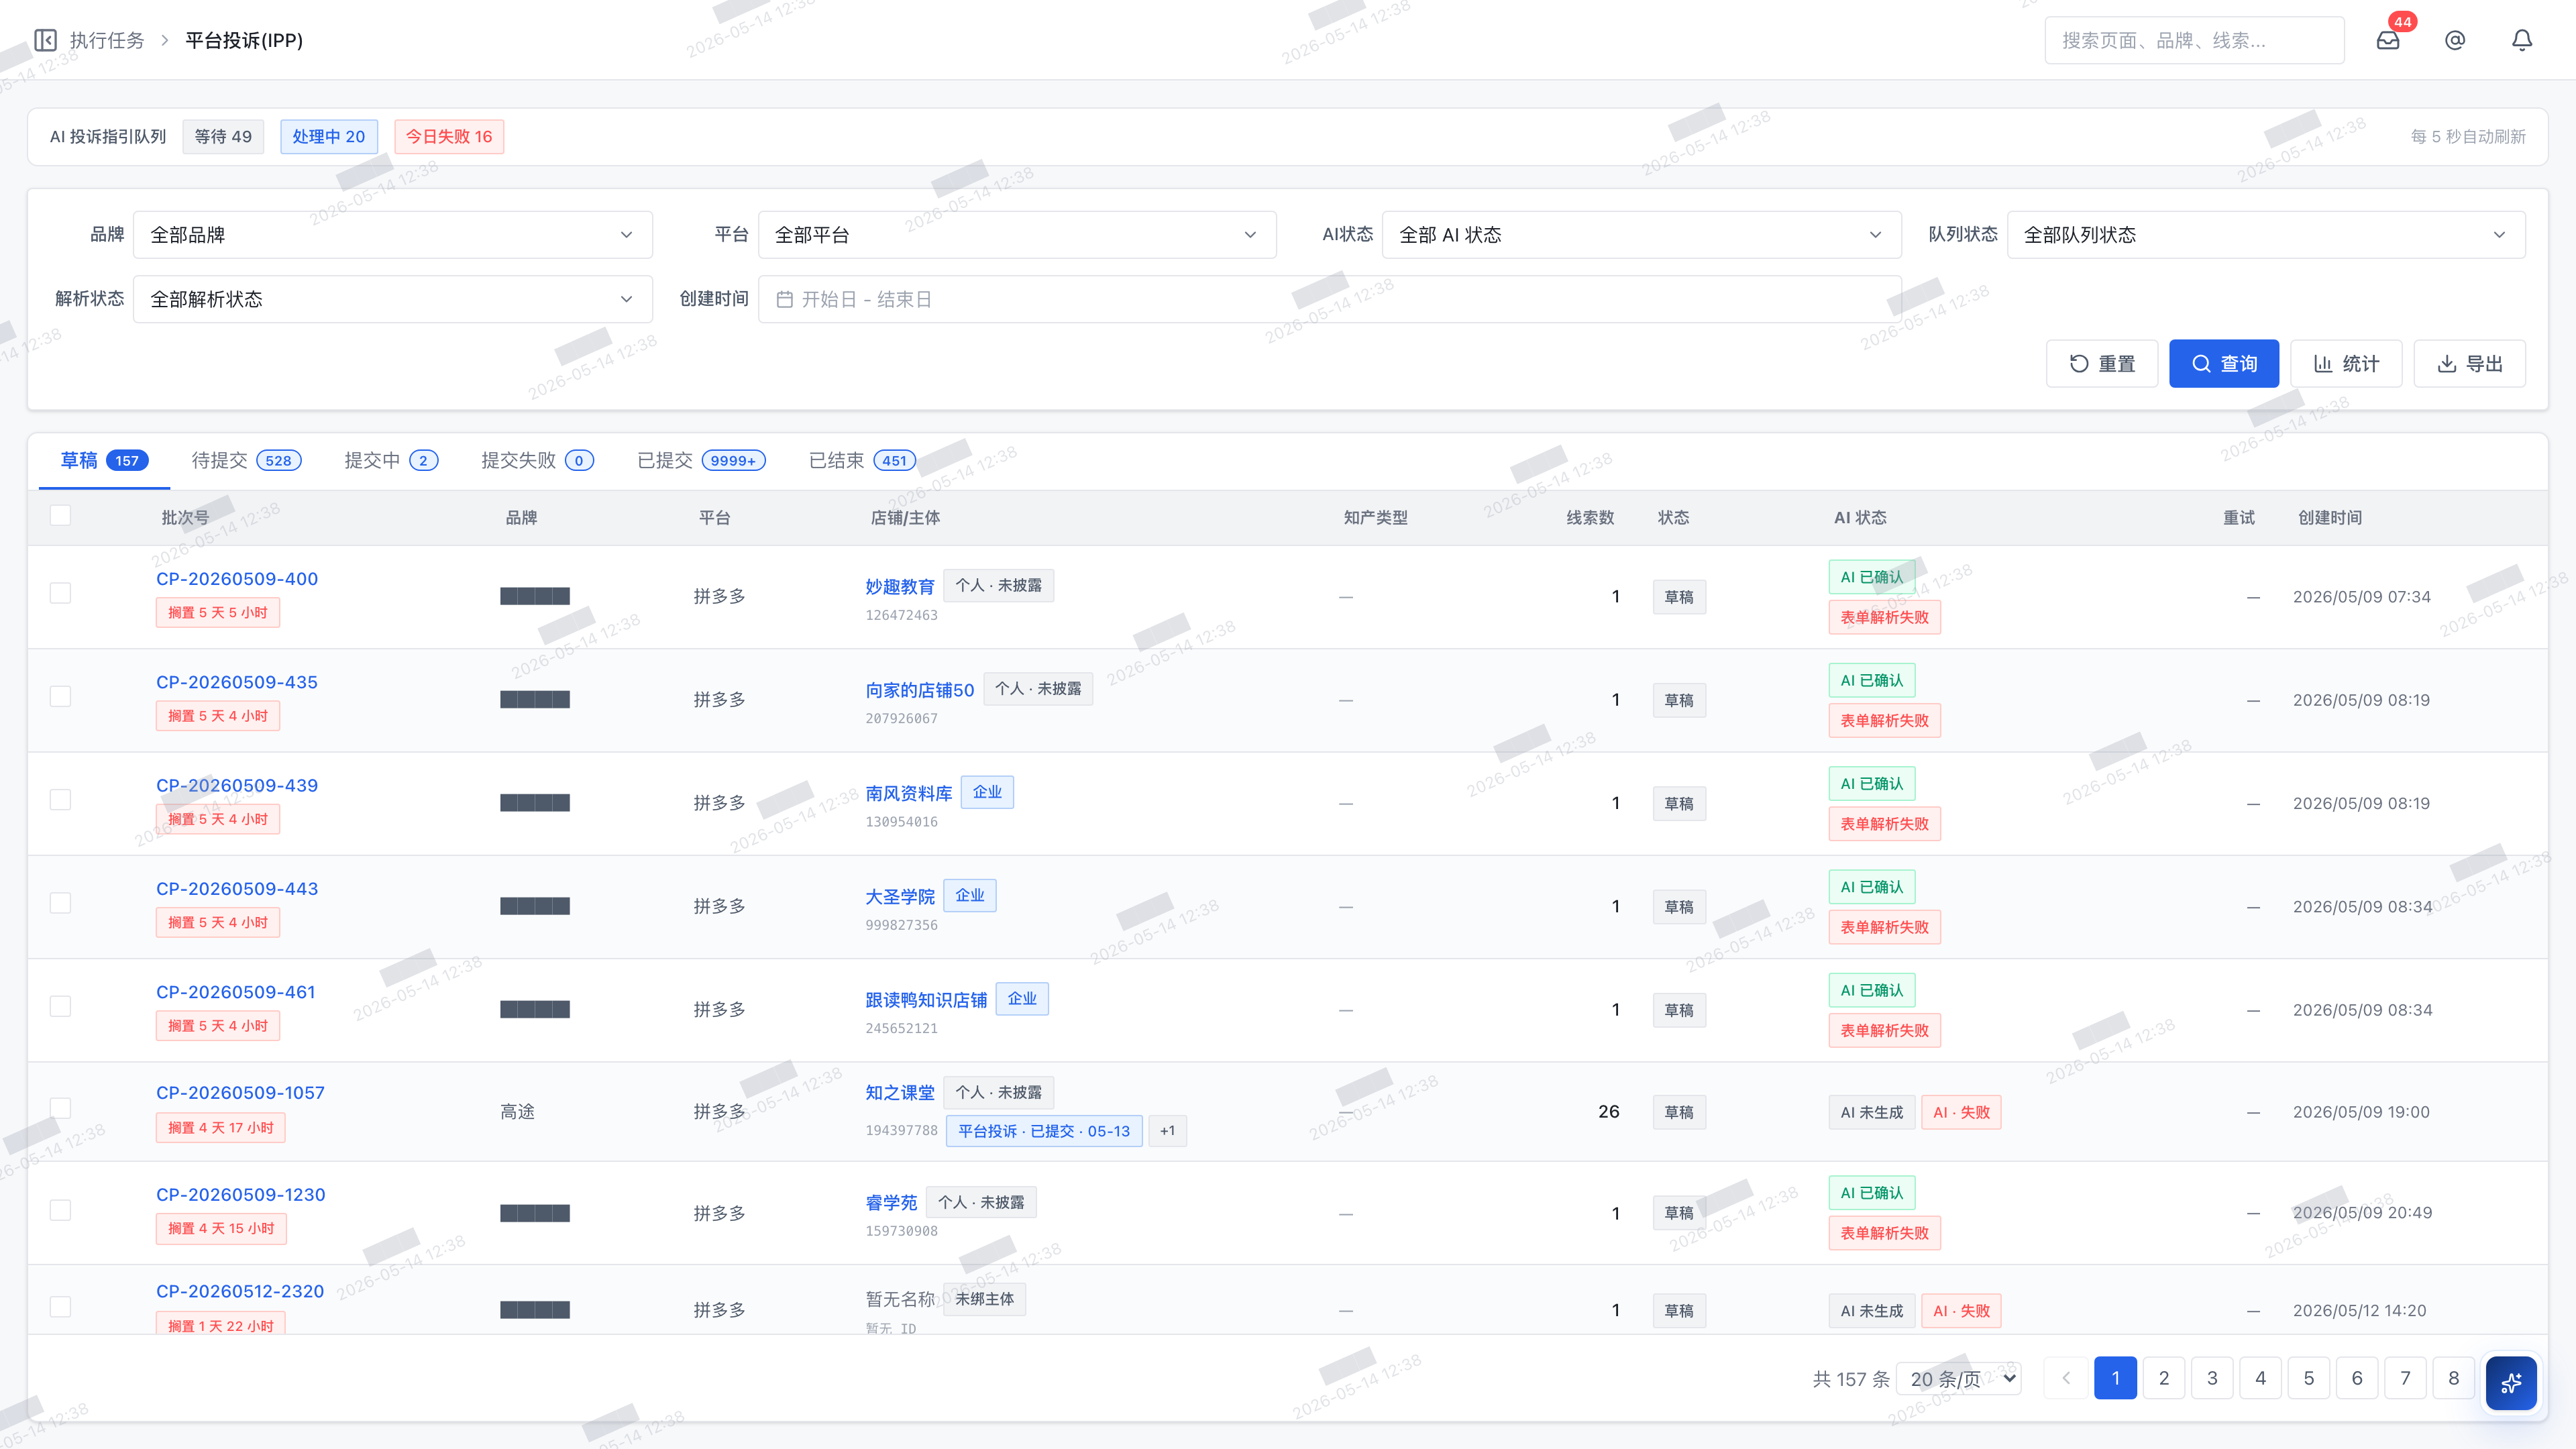Image resolution: width=2576 pixels, height=1449 pixels.
Task: Click the 重置 reset button
Action: 2101,364
